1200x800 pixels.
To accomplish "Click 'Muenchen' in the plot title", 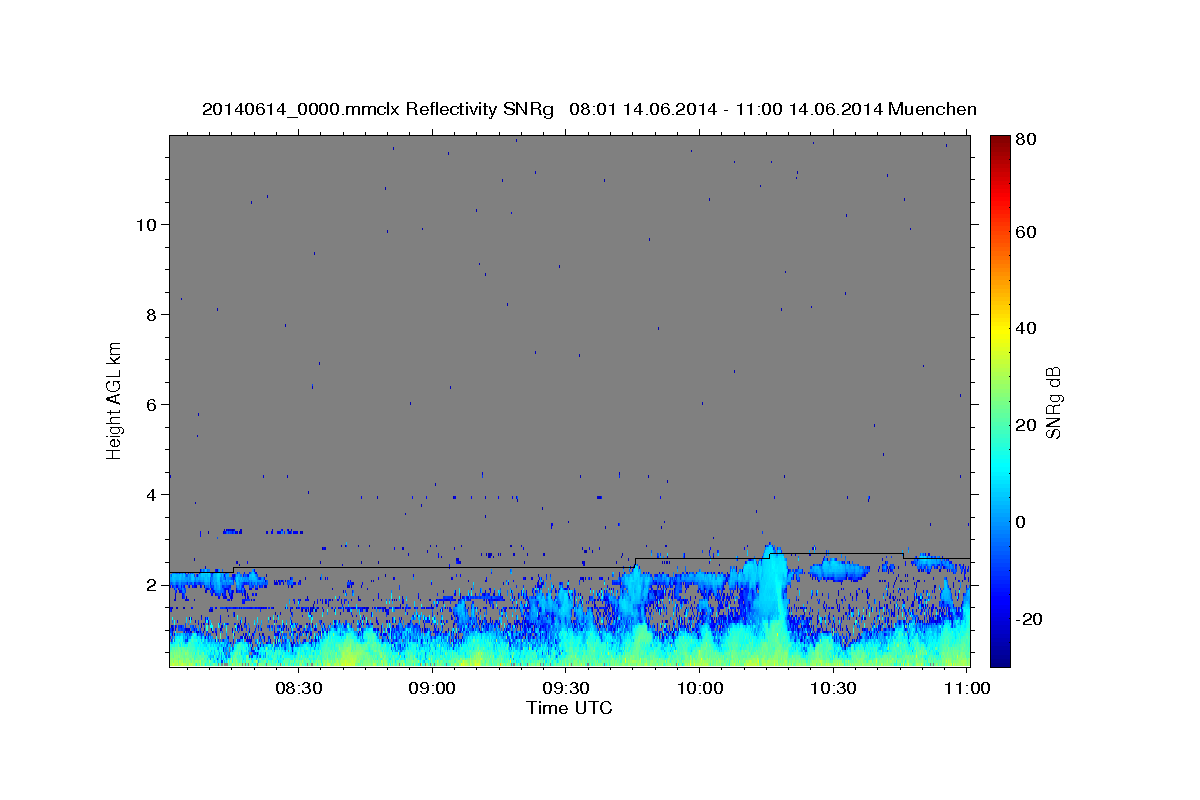I will (932, 109).
